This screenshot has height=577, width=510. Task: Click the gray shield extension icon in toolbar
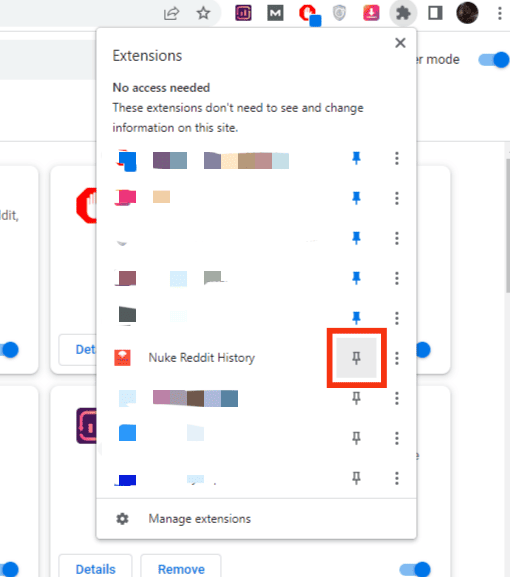(x=339, y=14)
